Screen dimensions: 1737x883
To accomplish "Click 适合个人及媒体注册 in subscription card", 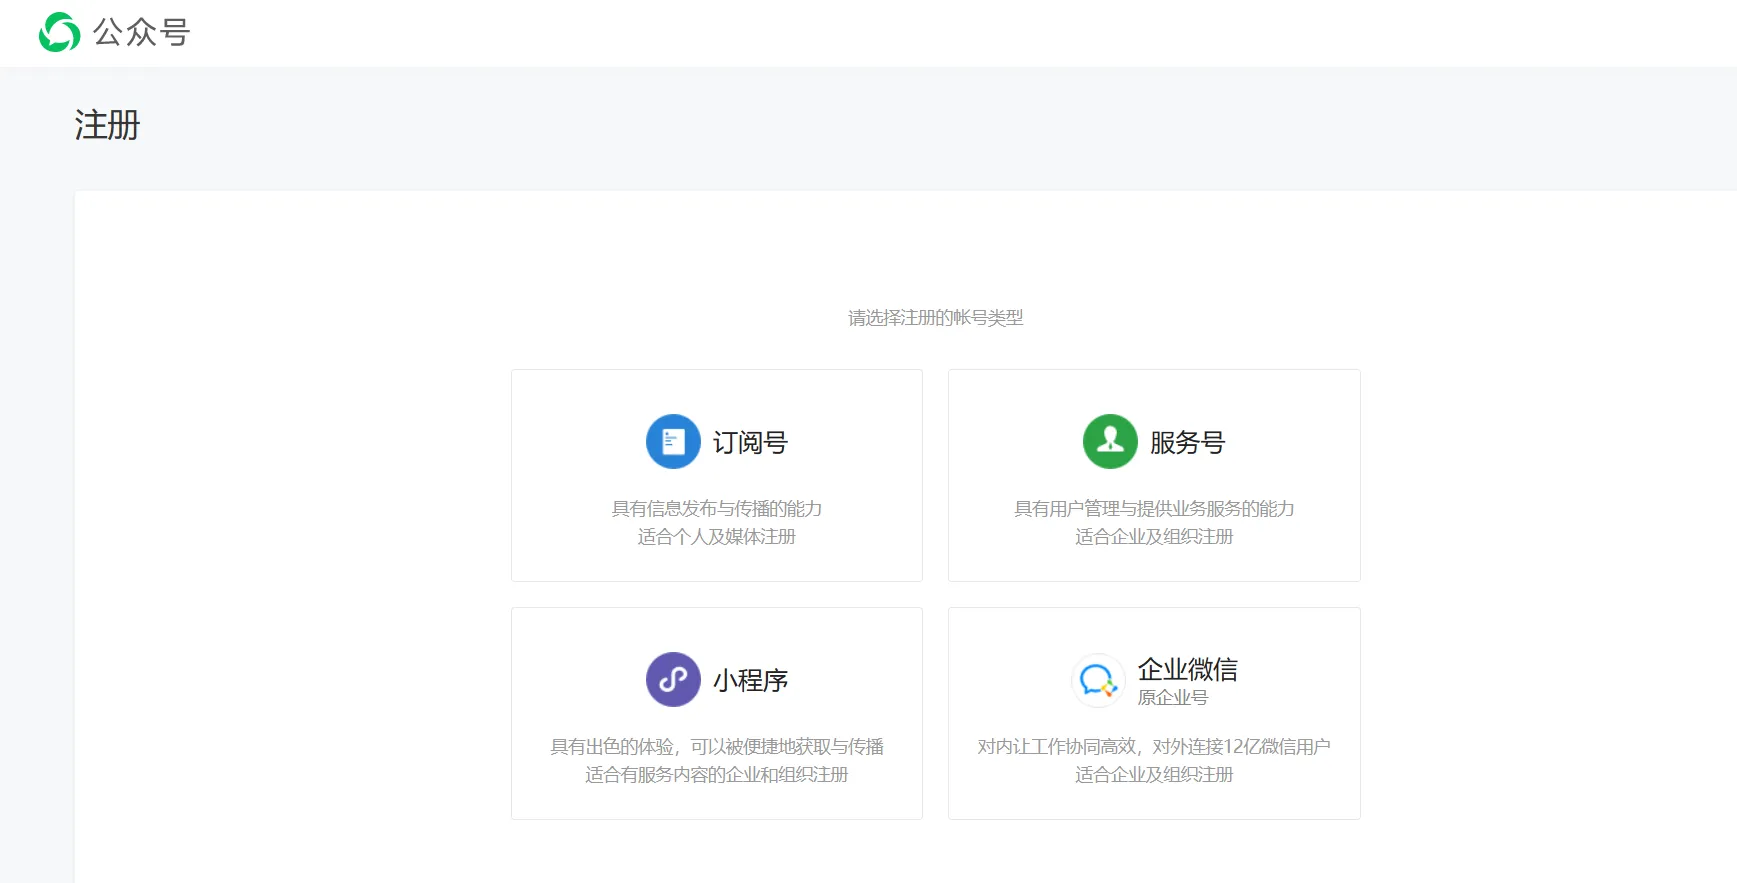I will click(716, 536).
